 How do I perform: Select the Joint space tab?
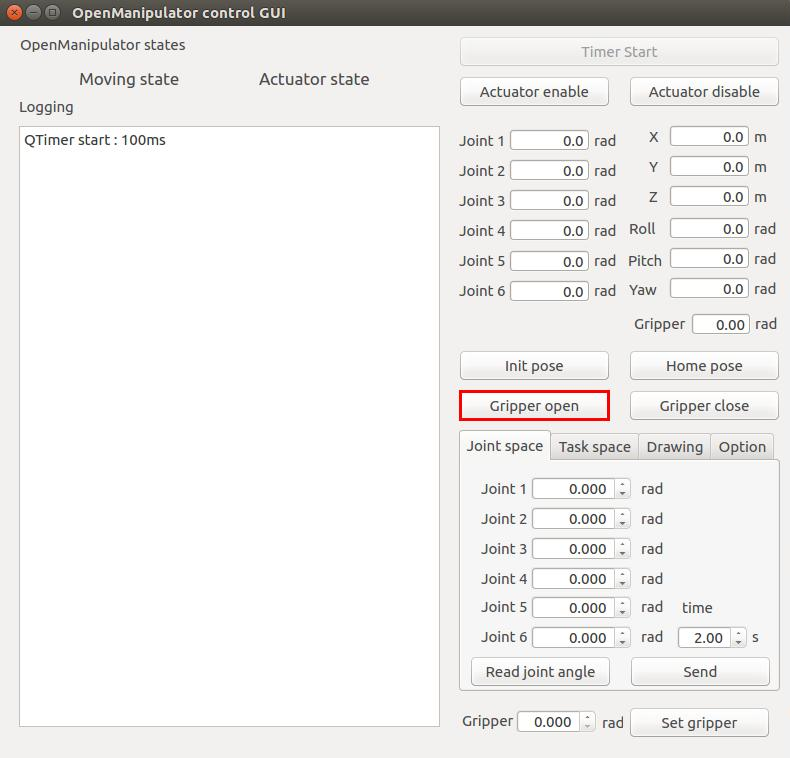(x=505, y=446)
